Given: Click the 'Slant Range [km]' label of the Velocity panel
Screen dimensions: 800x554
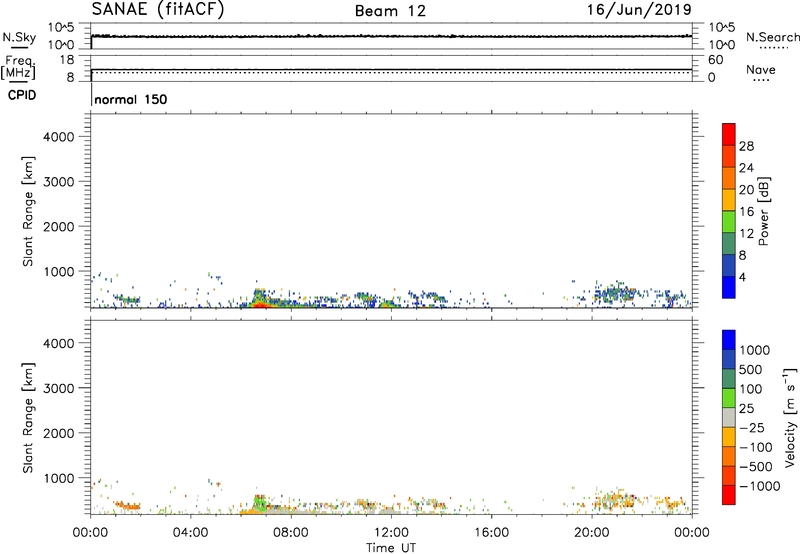Looking at the screenshot, I should (28, 418).
